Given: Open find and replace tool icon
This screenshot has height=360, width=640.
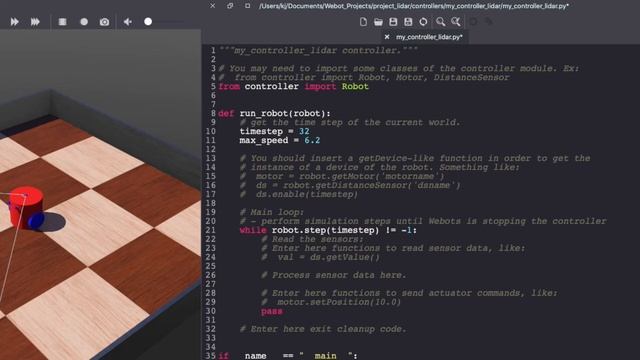Looking at the screenshot, I should coord(456,22).
